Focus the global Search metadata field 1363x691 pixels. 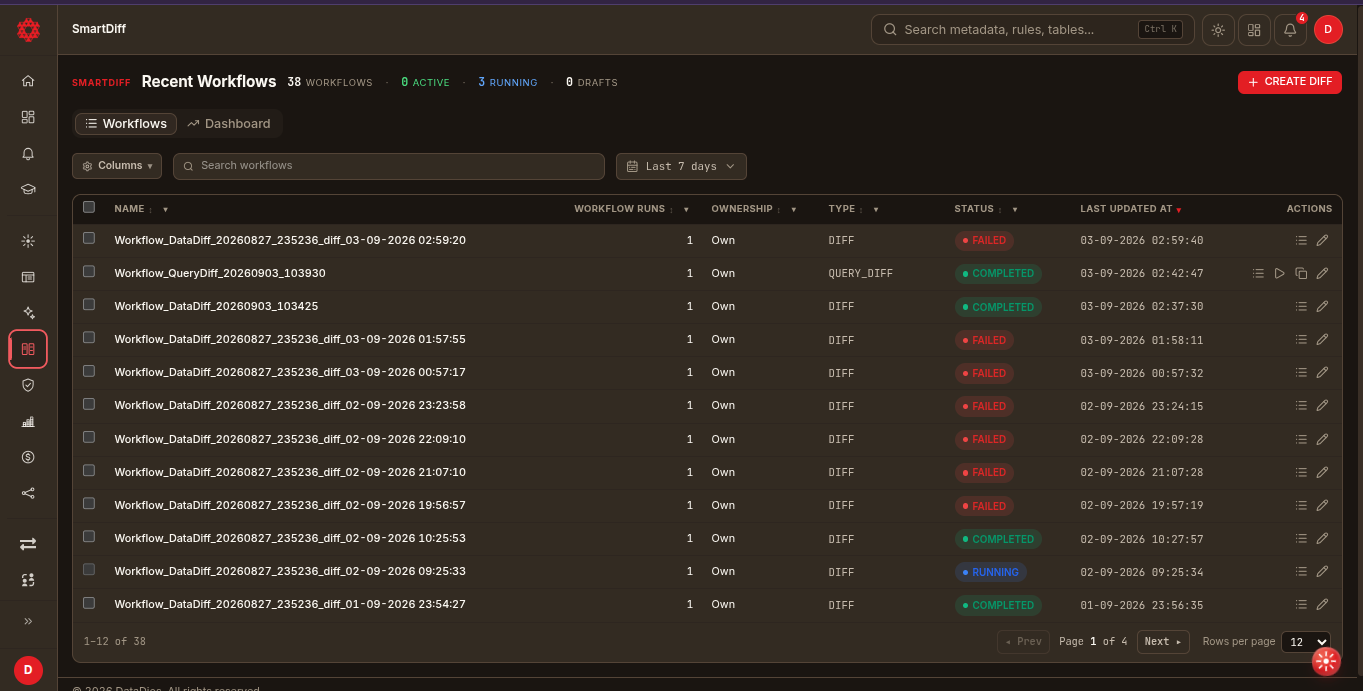point(1033,30)
